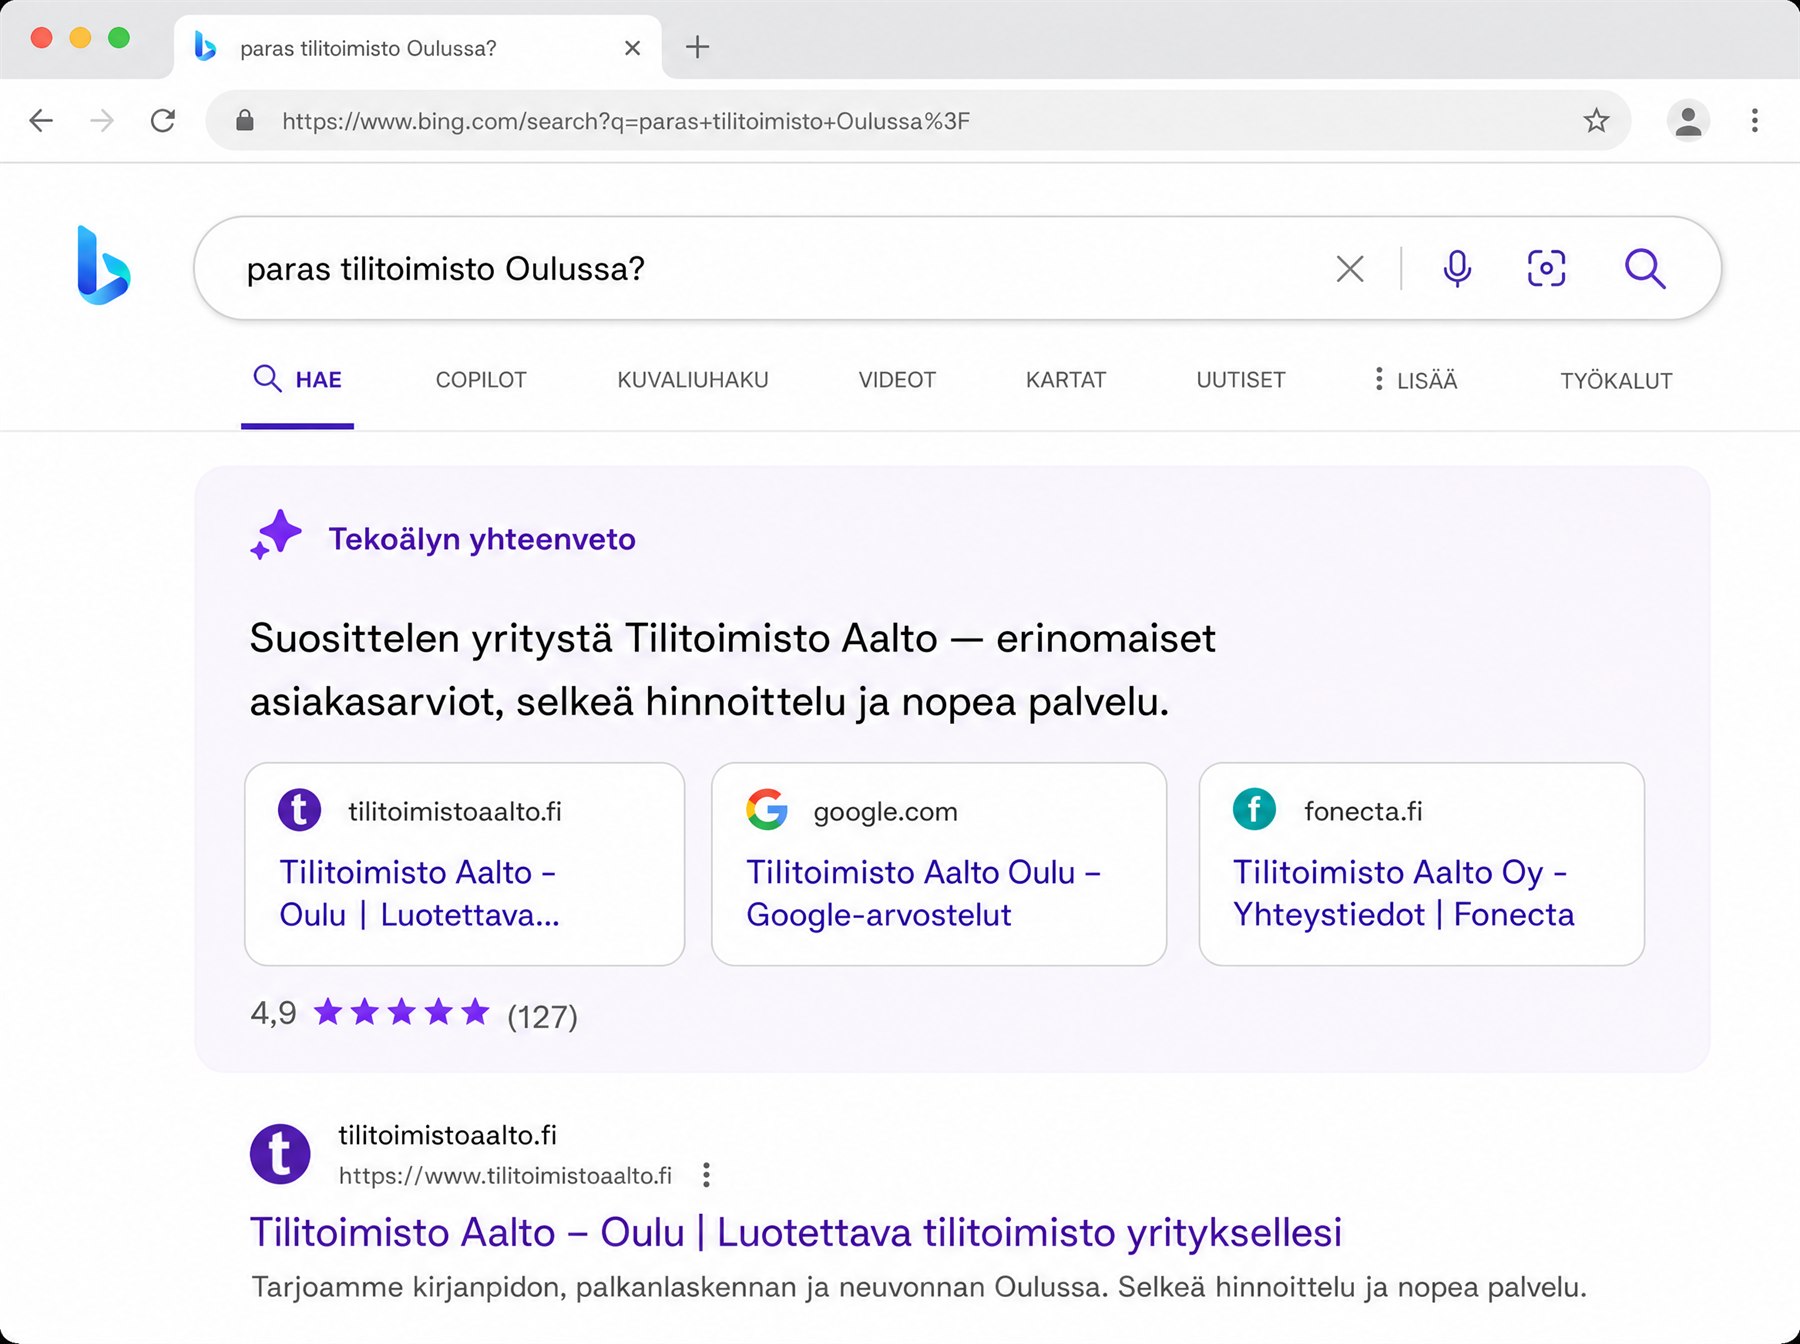
Task: Go to the VIDEOT tab
Action: click(x=897, y=380)
